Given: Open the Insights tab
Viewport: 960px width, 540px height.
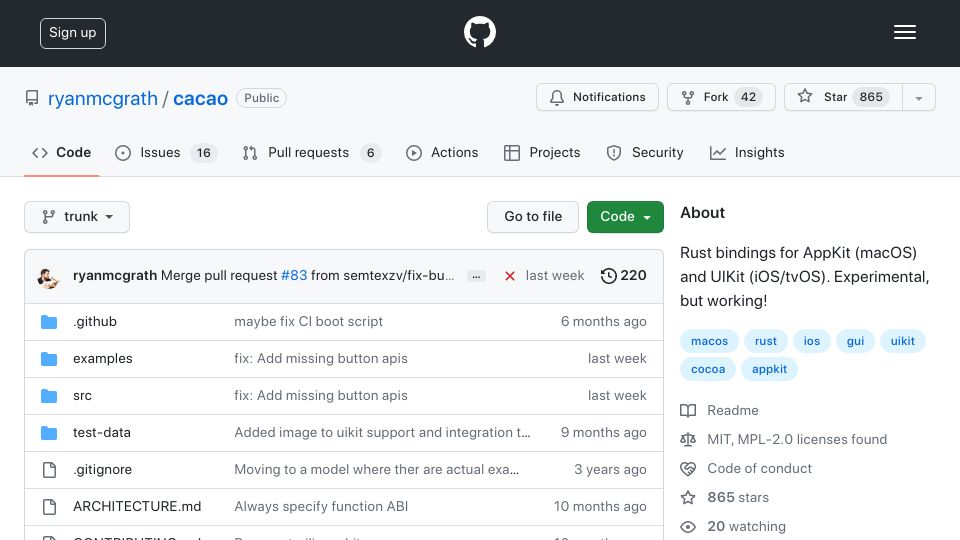Looking at the screenshot, I should (747, 152).
